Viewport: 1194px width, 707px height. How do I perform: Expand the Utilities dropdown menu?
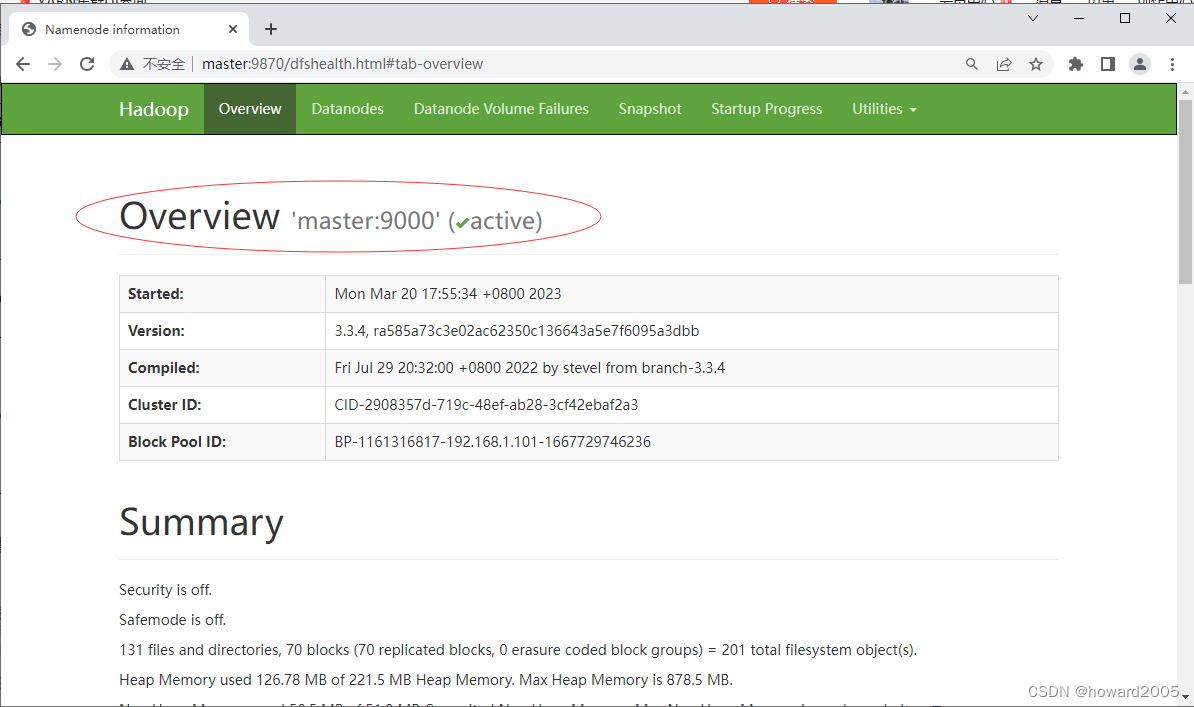click(884, 109)
